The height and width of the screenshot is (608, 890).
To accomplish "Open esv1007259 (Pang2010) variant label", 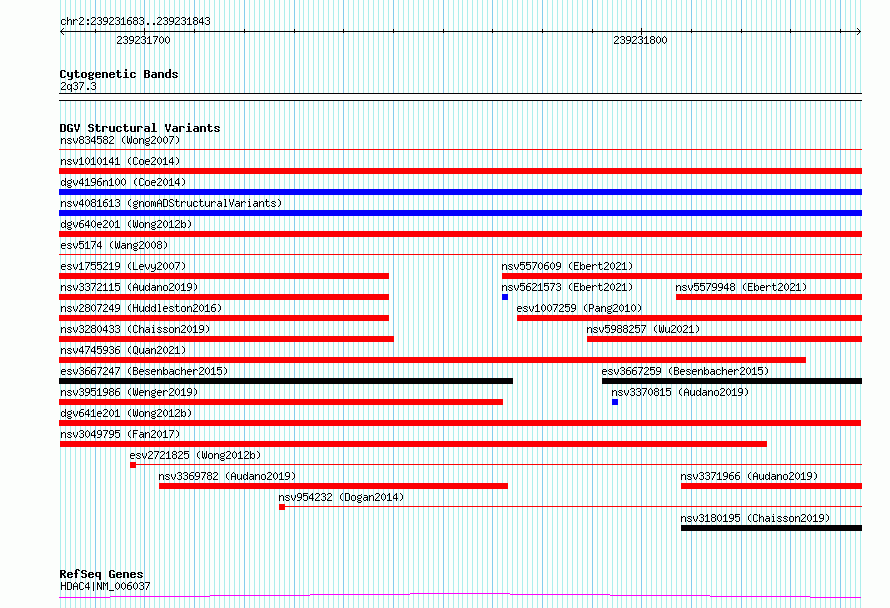I will [x=579, y=308].
